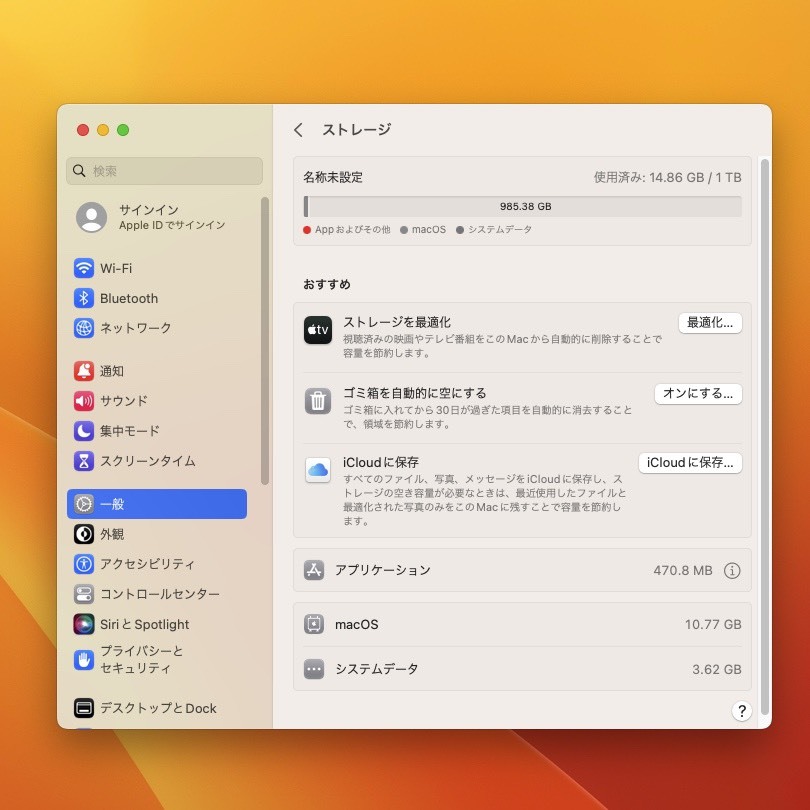Go back using the chevron beside ストレージ
This screenshot has height=810, width=810.
pyautogui.click(x=298, y=130)
